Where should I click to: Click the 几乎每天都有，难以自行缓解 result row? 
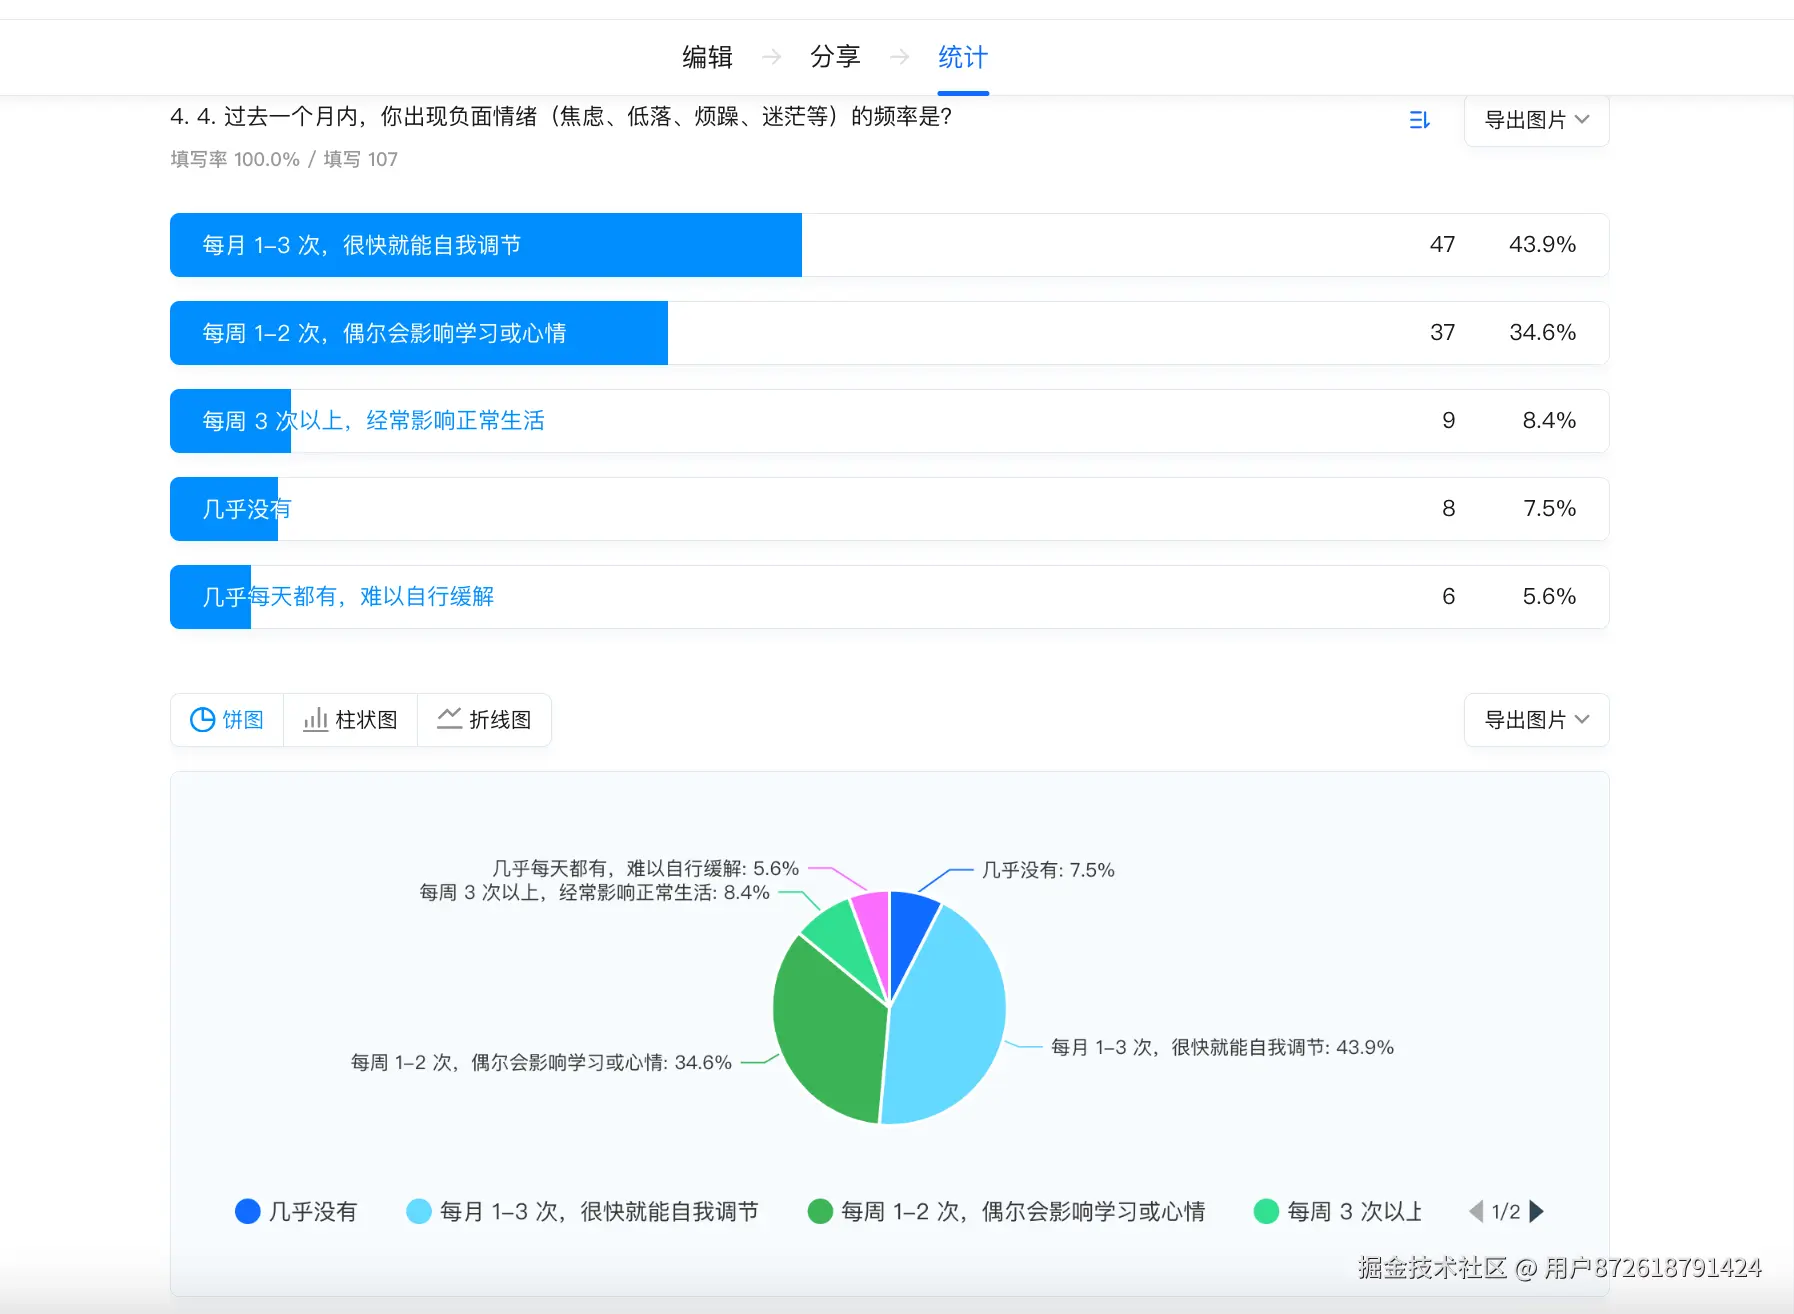click(889, 597)
